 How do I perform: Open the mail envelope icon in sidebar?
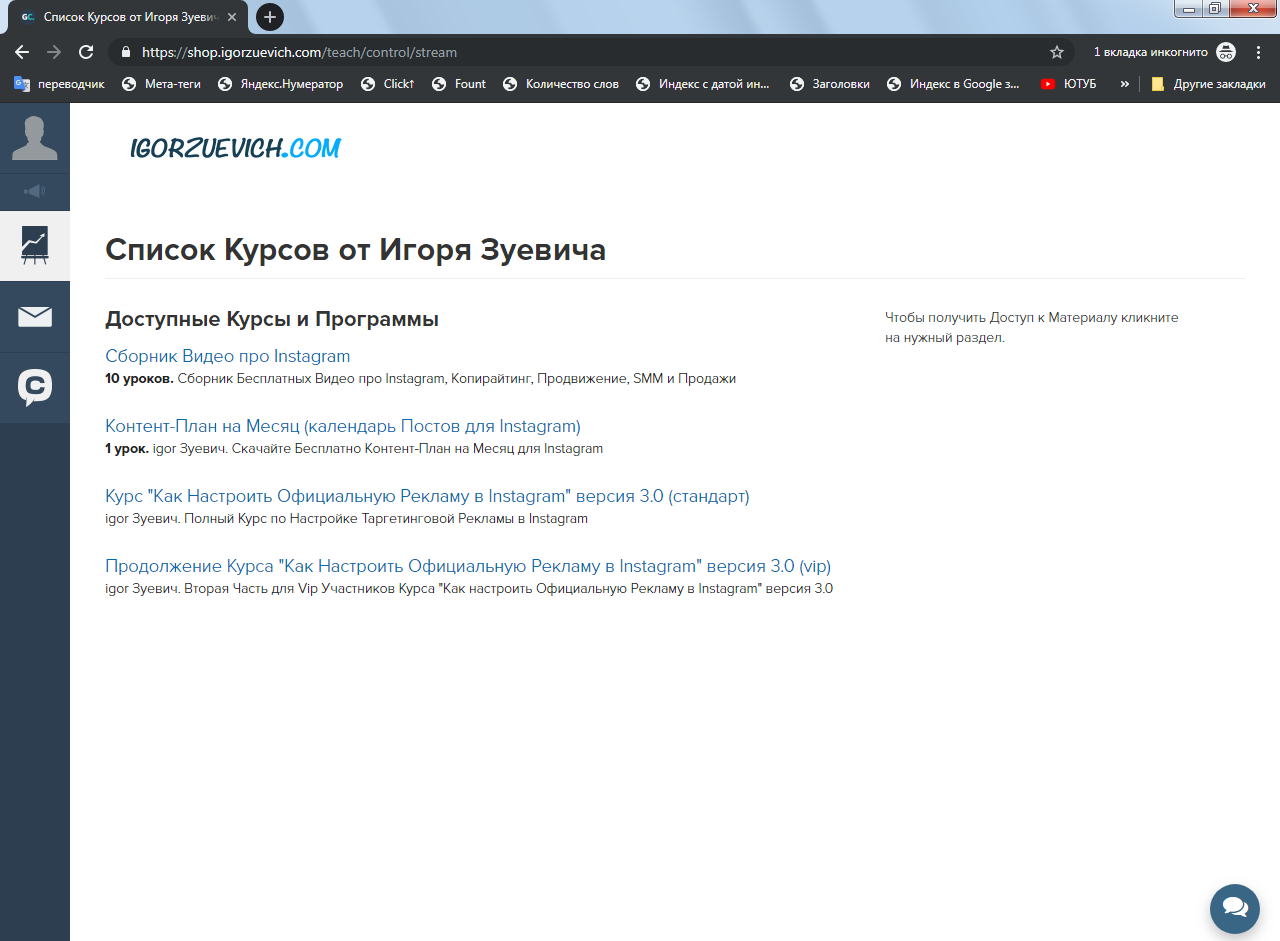pyautogui.click(x=35, y=317)
